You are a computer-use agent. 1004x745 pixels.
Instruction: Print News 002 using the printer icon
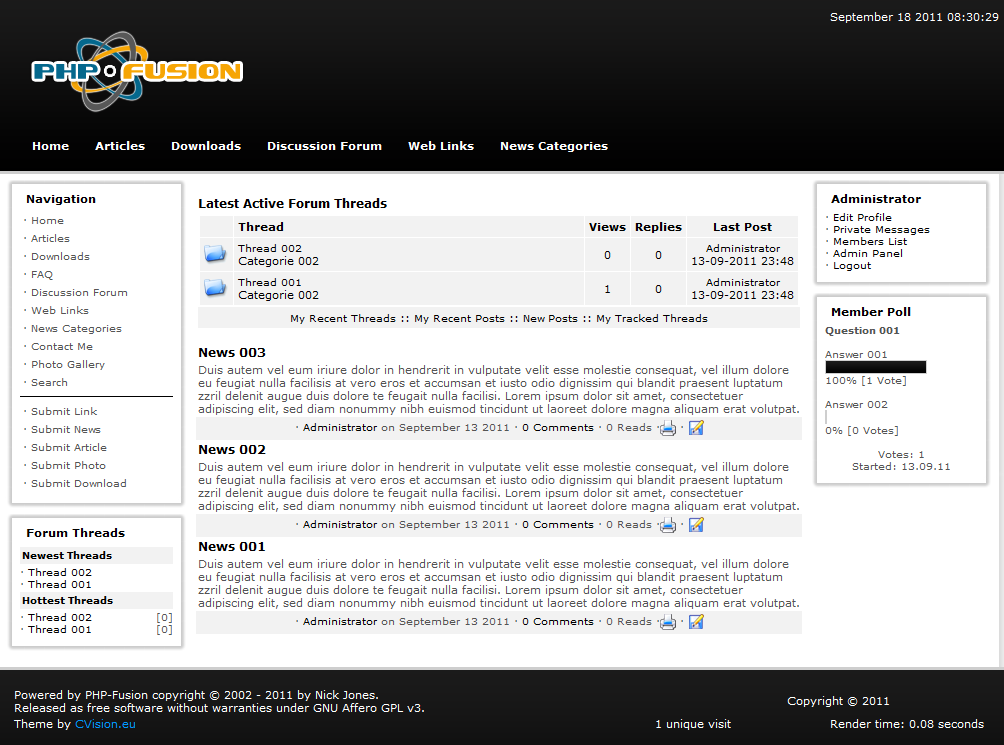pos(668,525)
